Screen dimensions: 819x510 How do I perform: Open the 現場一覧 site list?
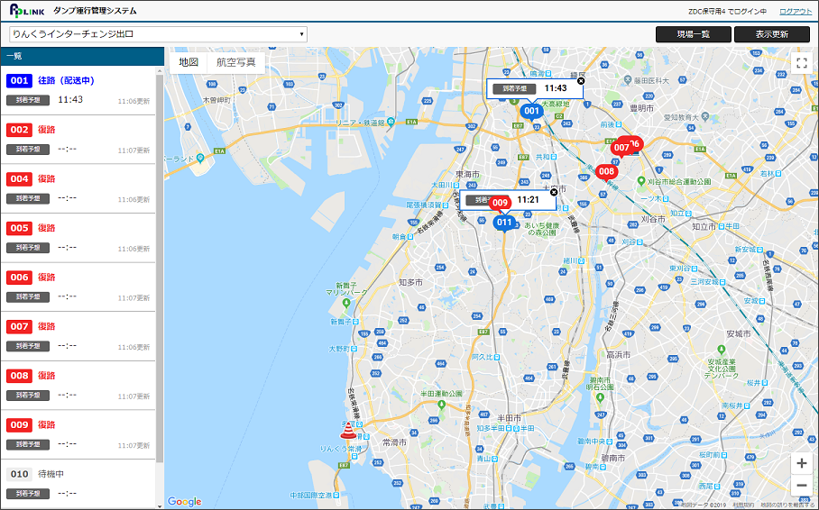coord(693,34)
